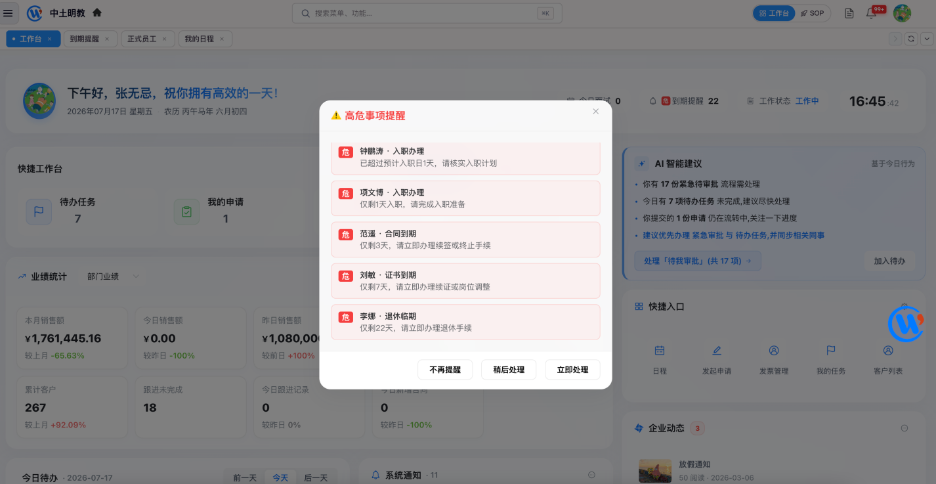936x484 pixels.
Task: Open the 工作台 tab
Action: (x=33, y=39)
